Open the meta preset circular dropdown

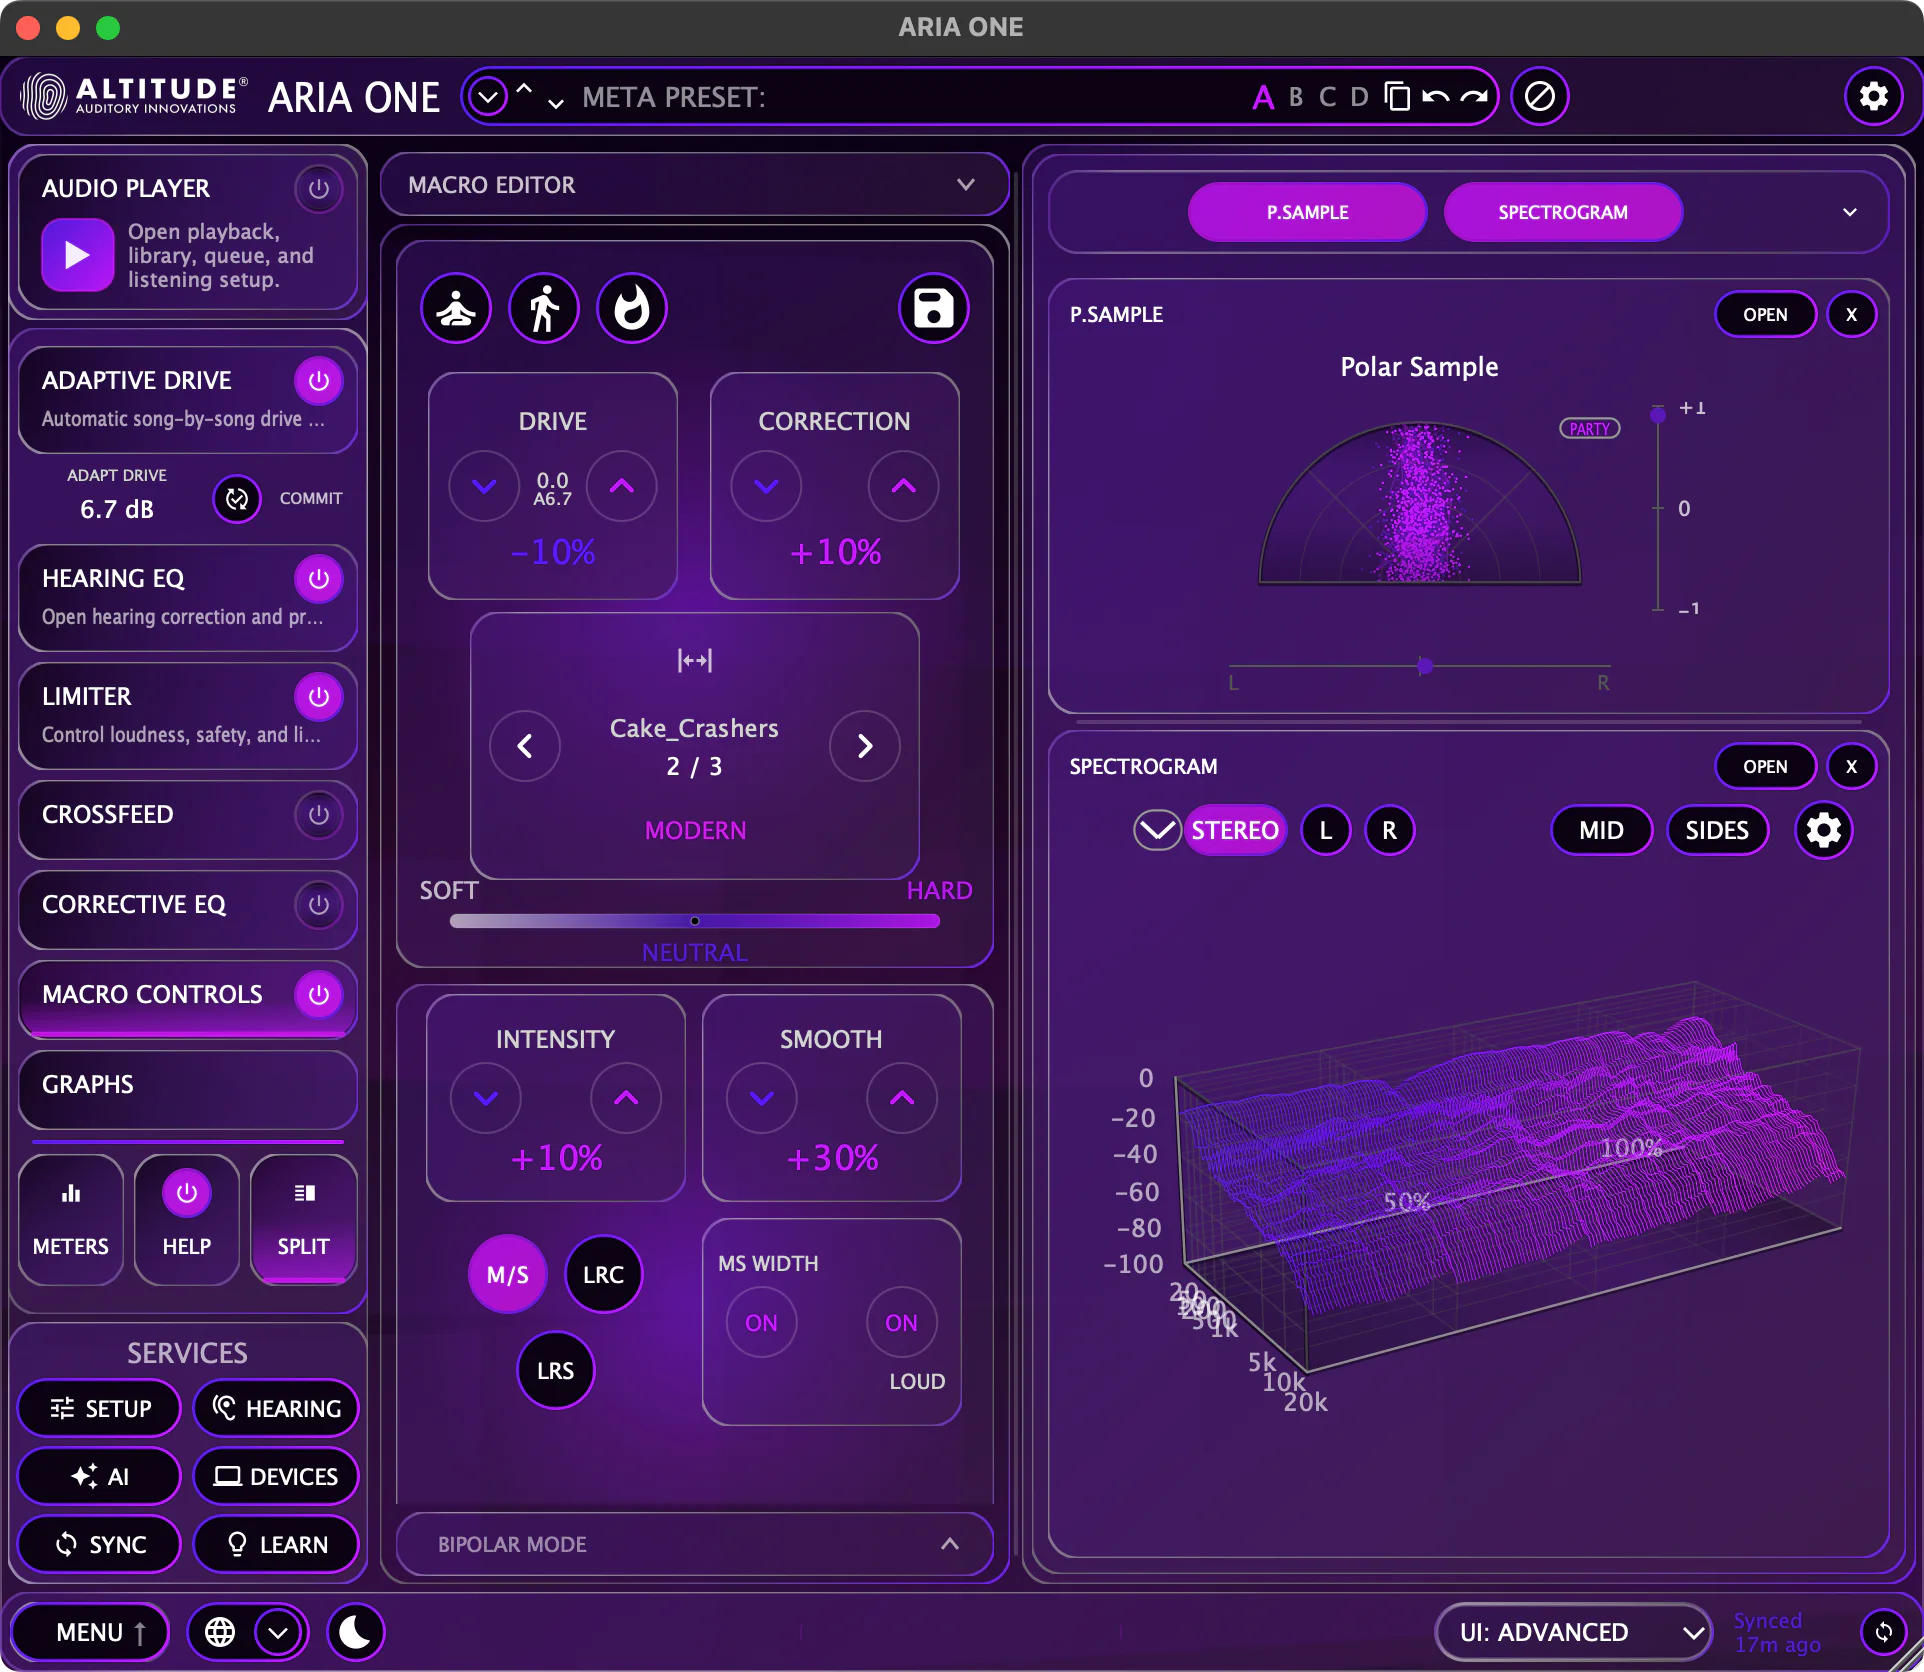[488, 97]
